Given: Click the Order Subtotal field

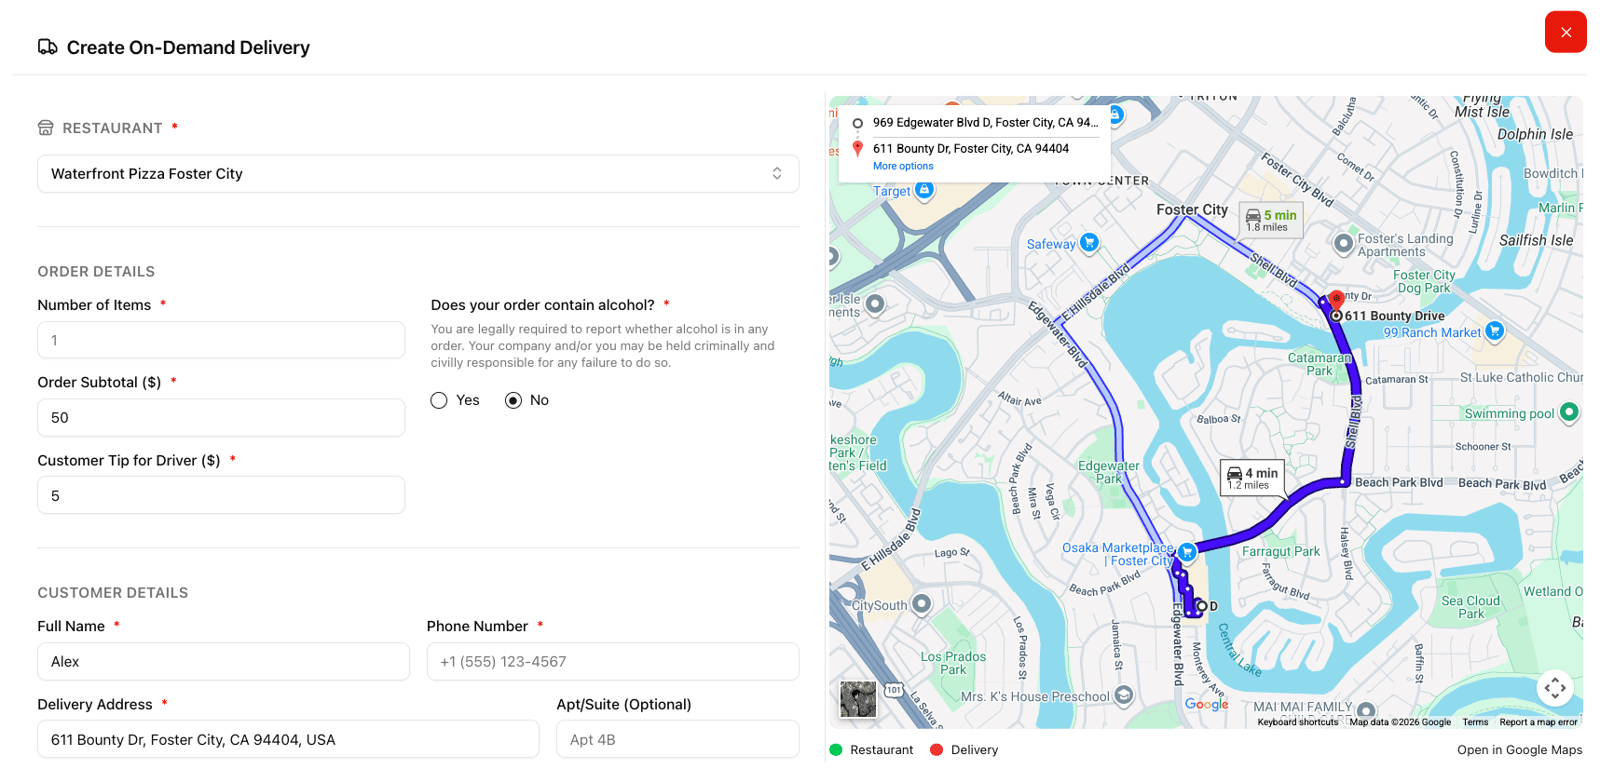Looking at the screenshot, I should (x=221, y=418).
